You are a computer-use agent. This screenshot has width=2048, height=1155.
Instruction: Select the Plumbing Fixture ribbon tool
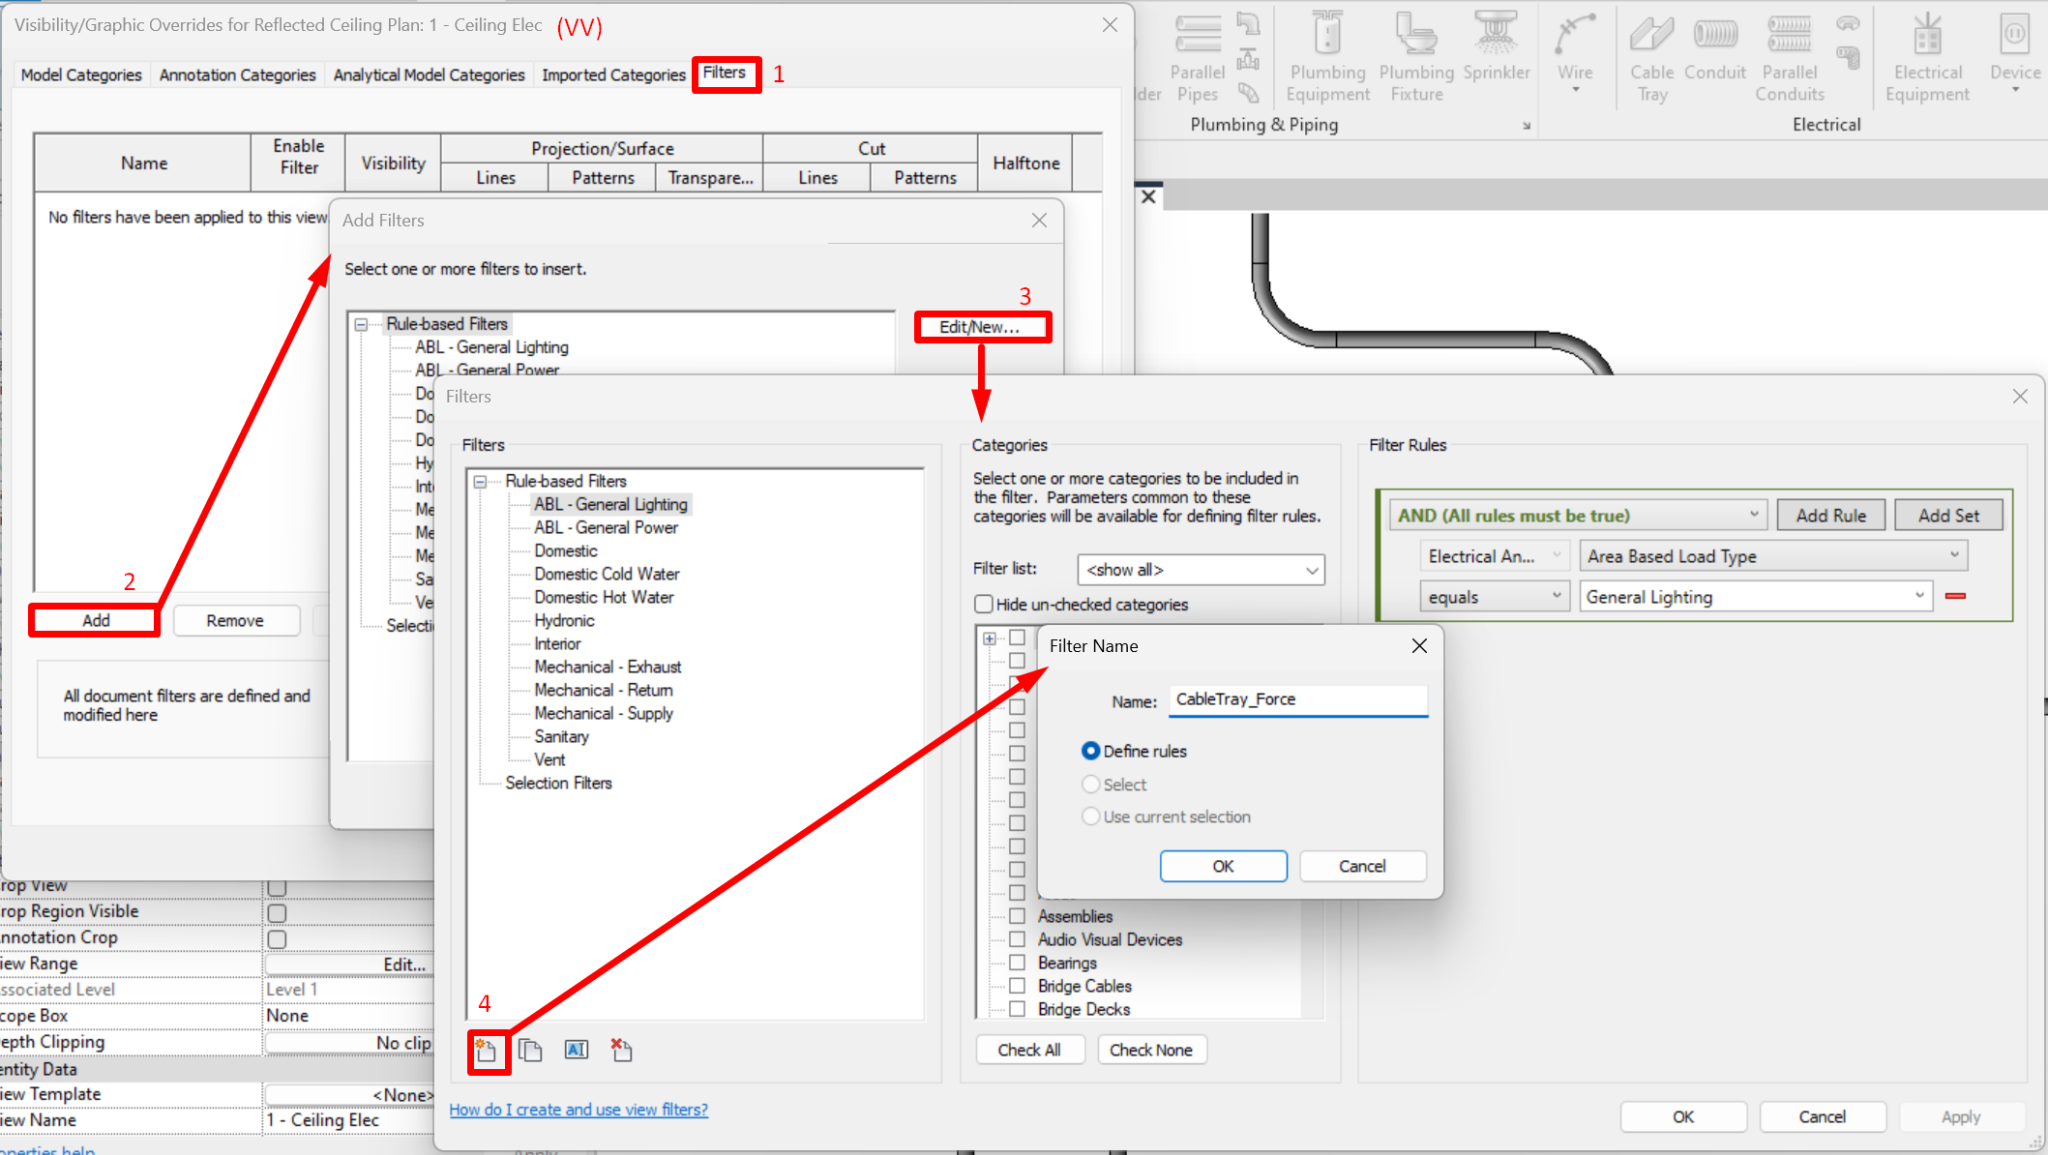coord(1416,57)
